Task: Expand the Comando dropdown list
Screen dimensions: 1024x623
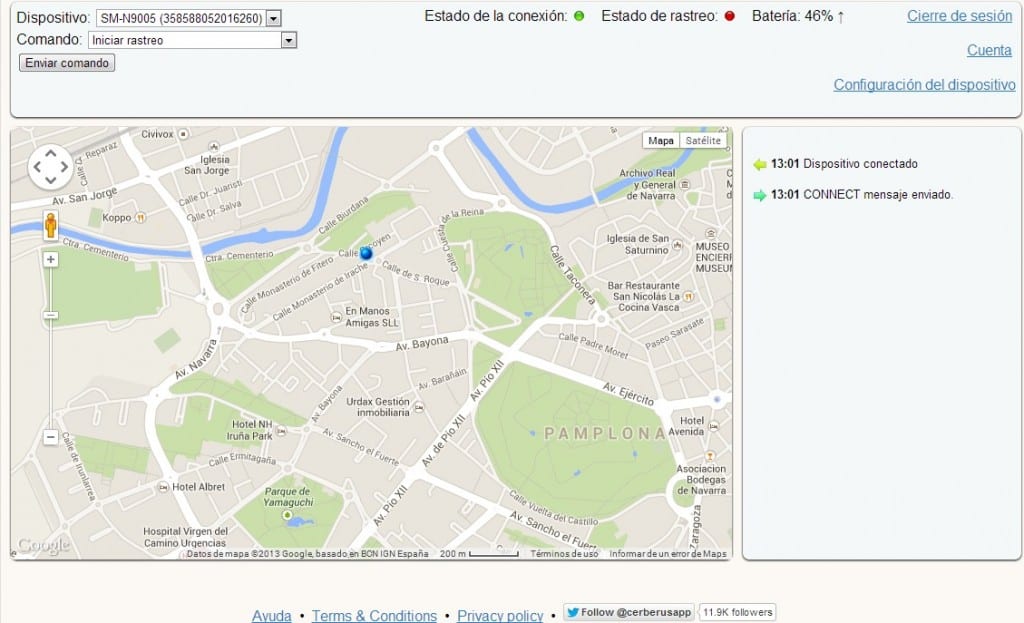Action: 289,40
